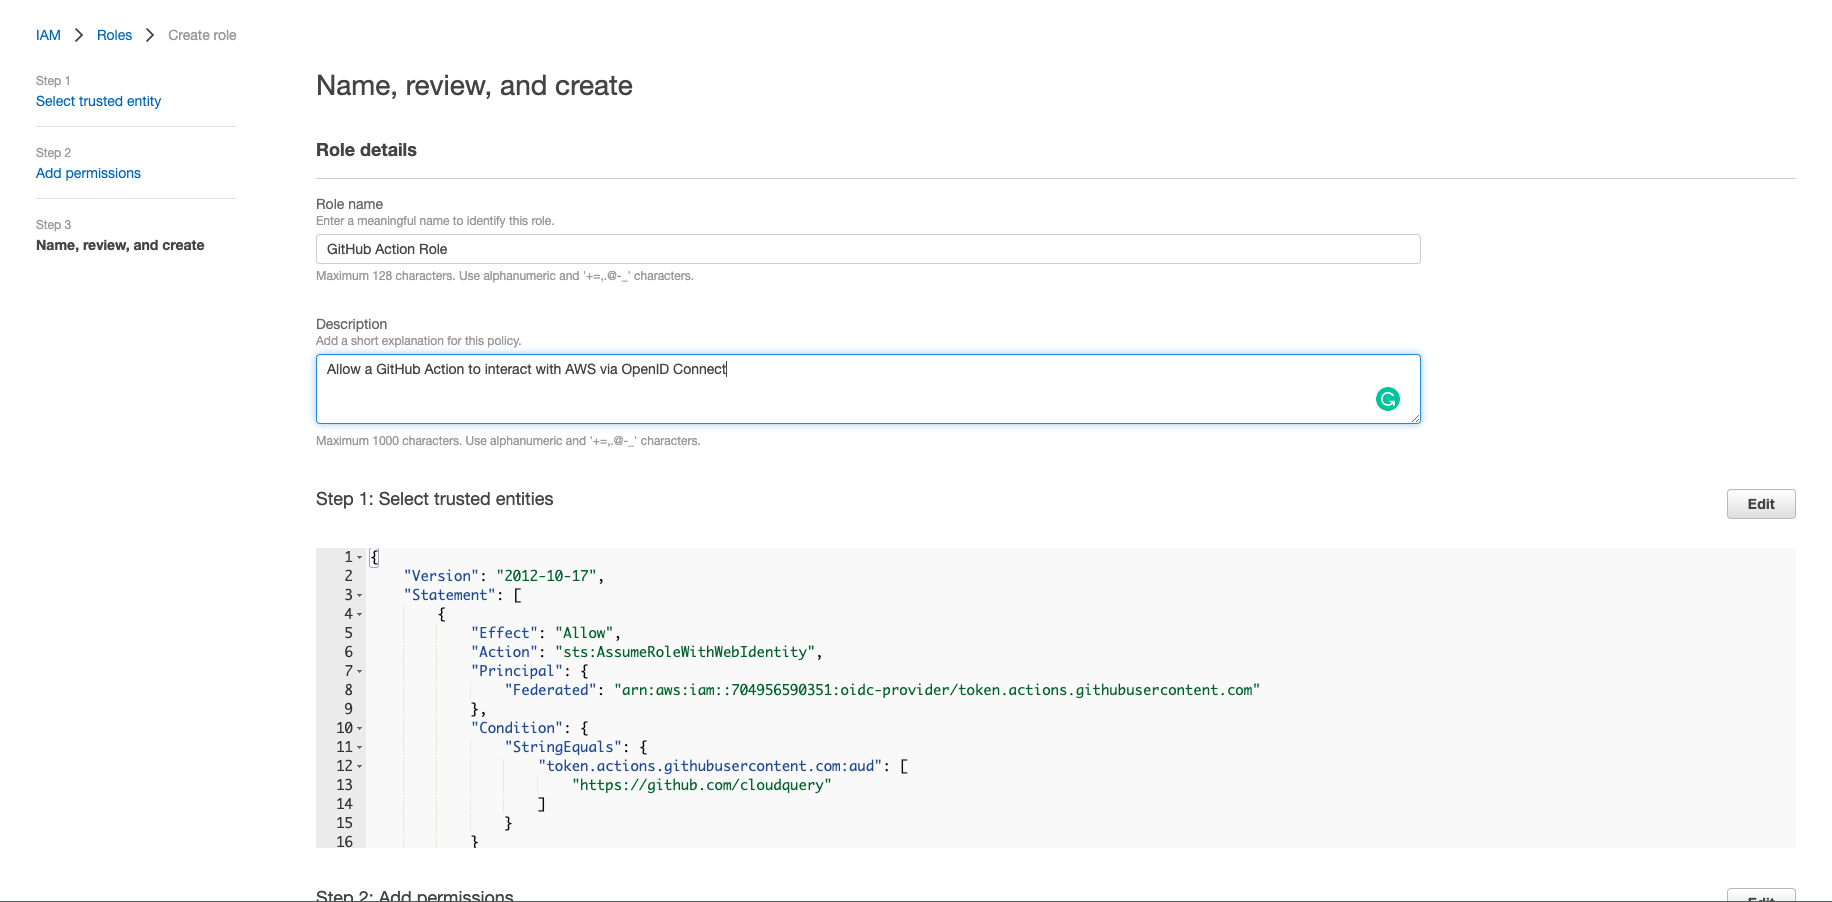Go to the Roles breadcrumb link

[114, 35]
